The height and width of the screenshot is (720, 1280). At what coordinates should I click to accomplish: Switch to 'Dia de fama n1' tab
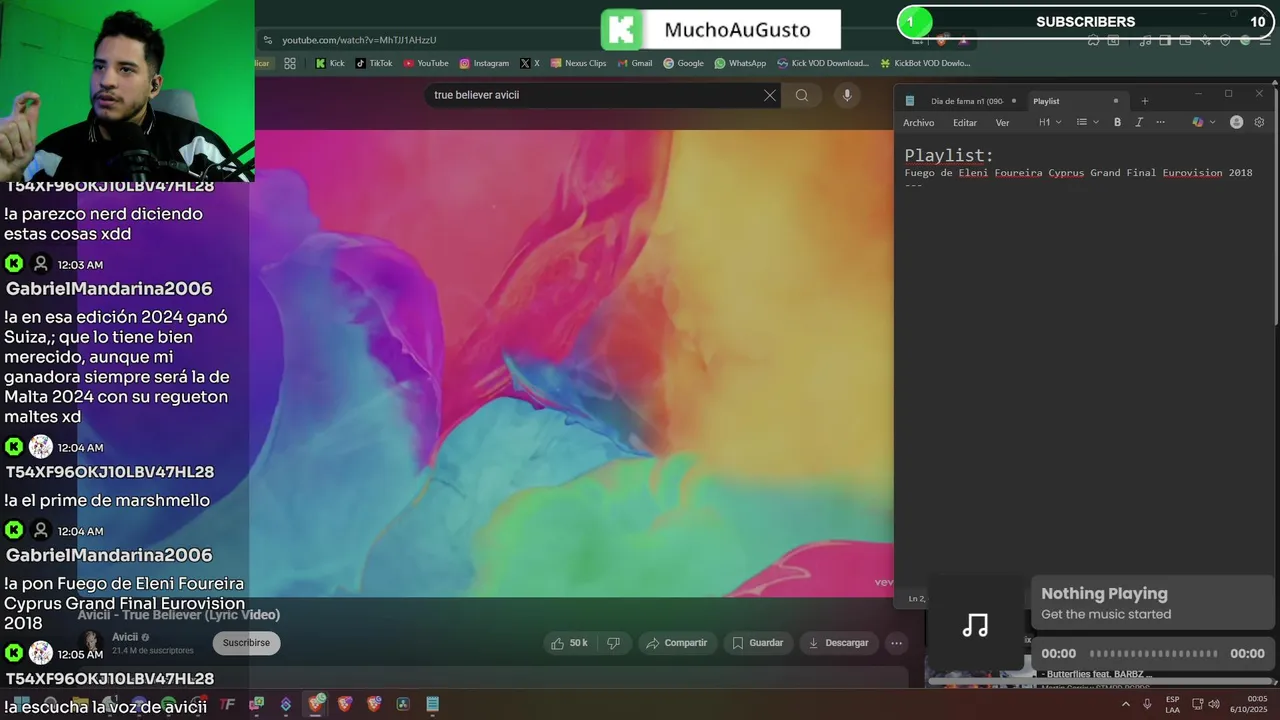(x=964, y=101)
